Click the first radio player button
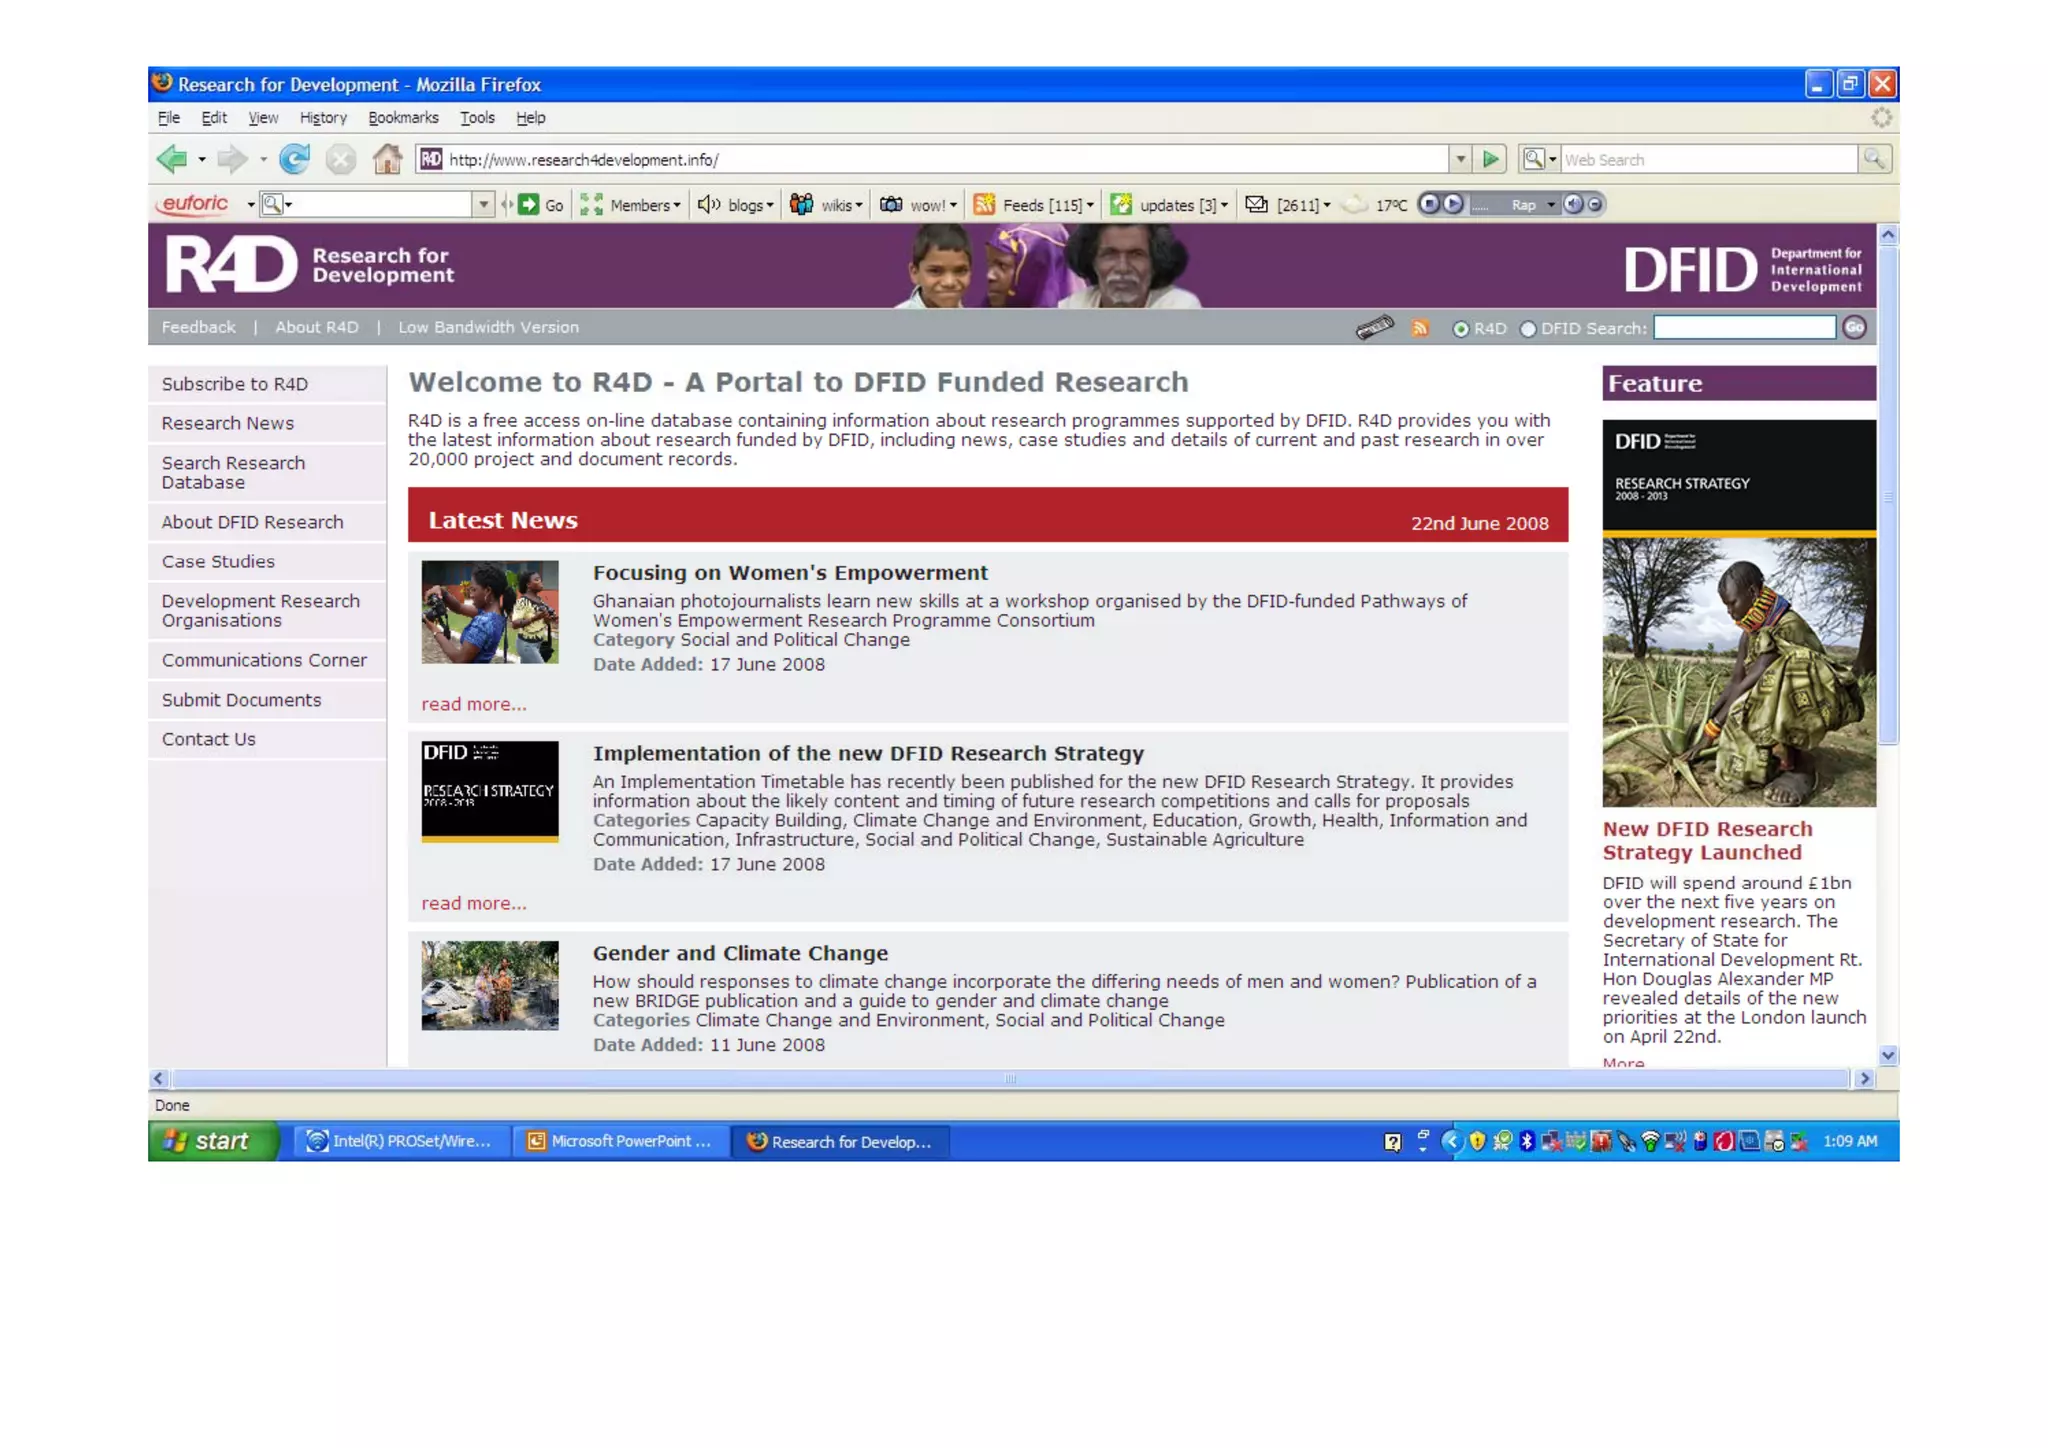Image resolution: width=2048 pixels, height=1448 pixels. 1429,204
